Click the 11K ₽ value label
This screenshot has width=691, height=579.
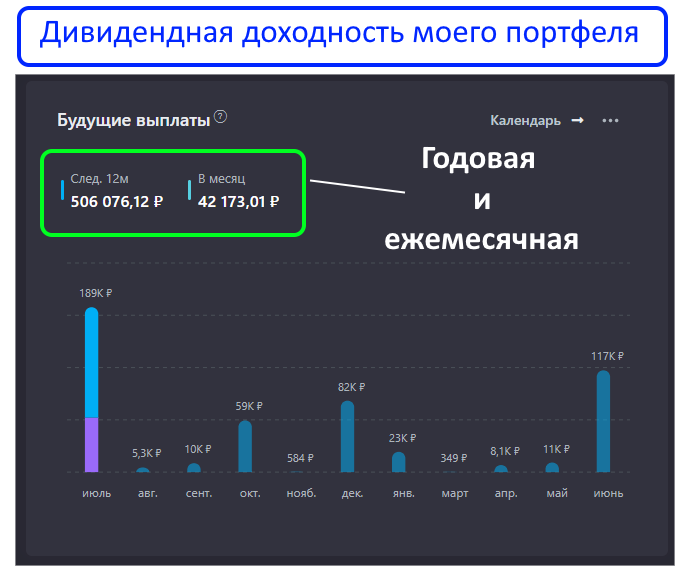pyautogui.click(x=556, y=449)
